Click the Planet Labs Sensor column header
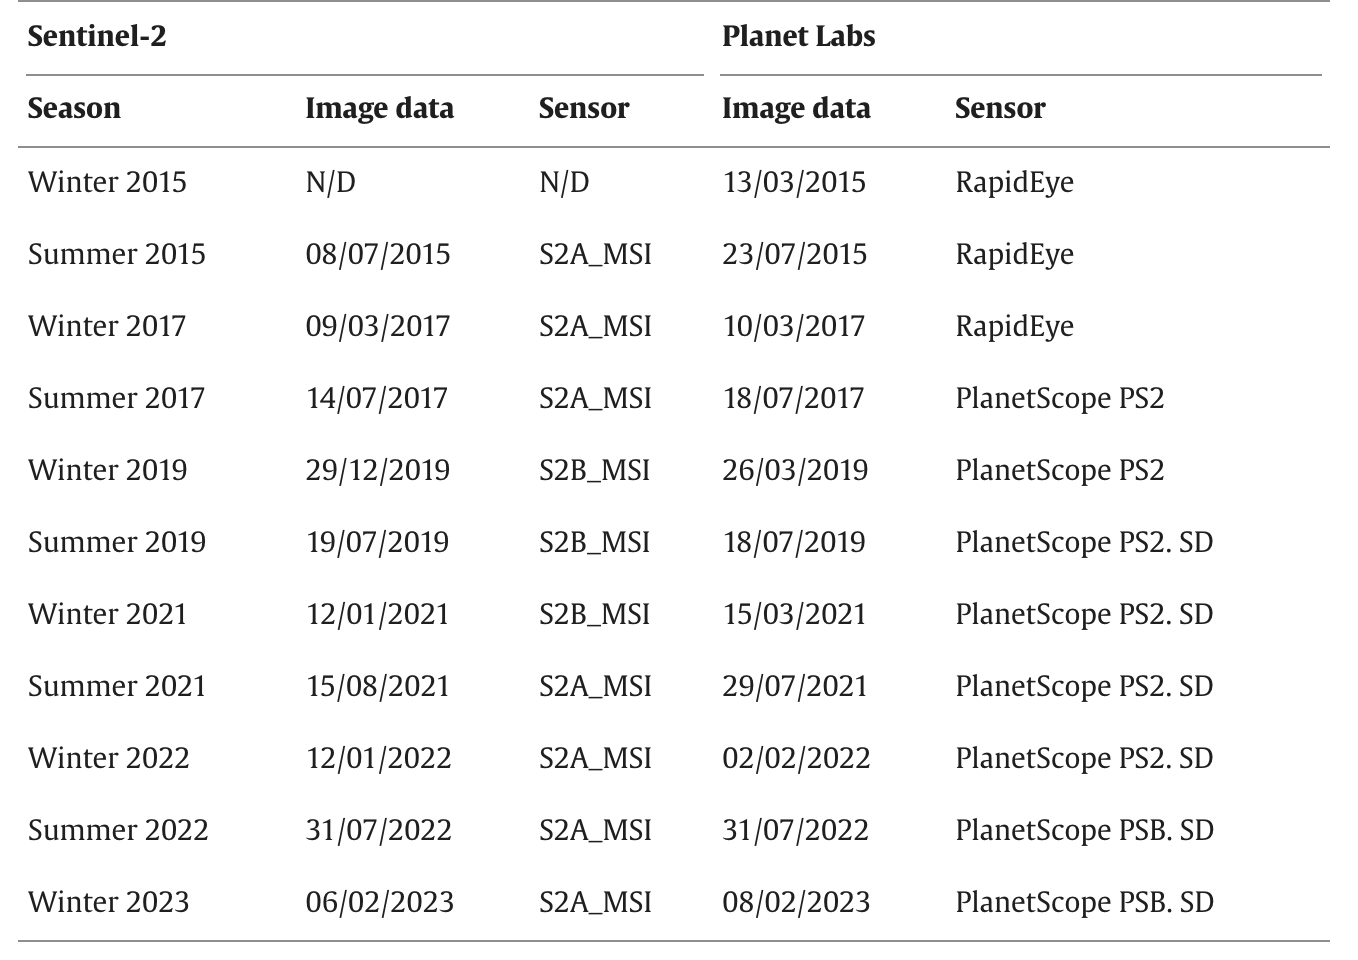 [x=1000, y=108]
